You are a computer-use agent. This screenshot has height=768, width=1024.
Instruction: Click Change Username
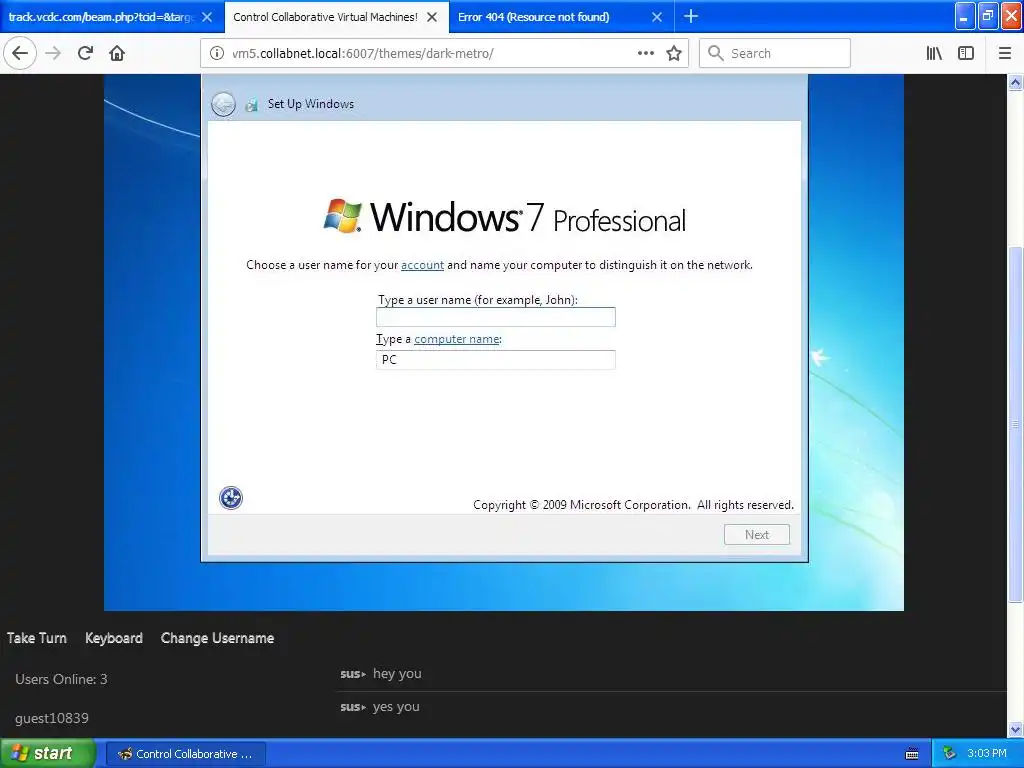tap(217, 638)
